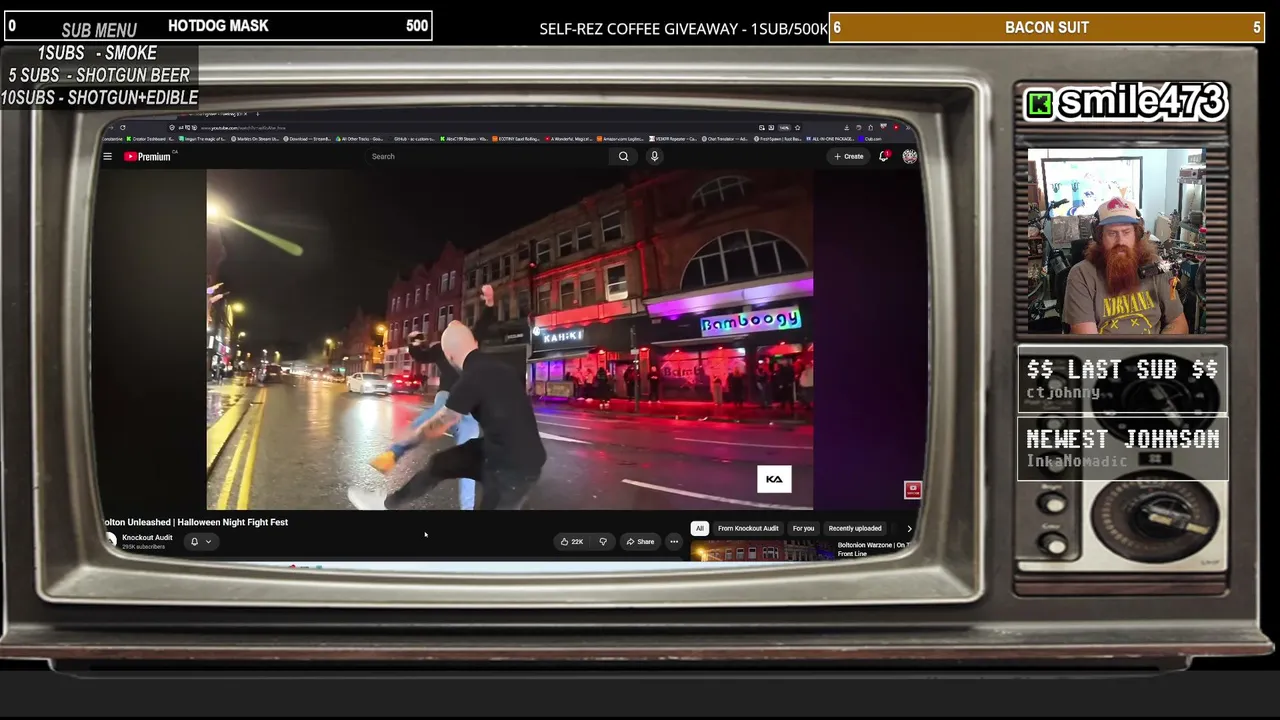The height and width of the screenshot is (720, 1280).
Task: Click the Share button under the video
Action: (x=640, y=542)
